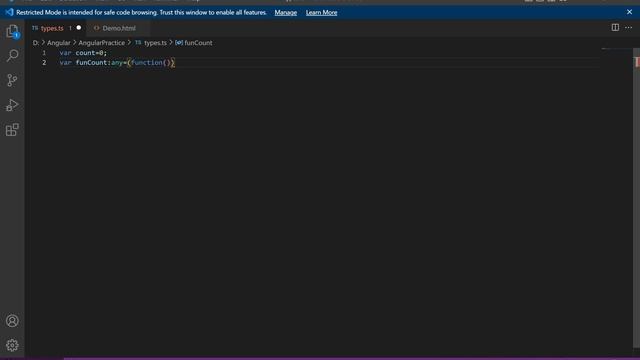Click line number 2 in gutter
The width and height of the screenshot is (640, 360).
point(44,62)
